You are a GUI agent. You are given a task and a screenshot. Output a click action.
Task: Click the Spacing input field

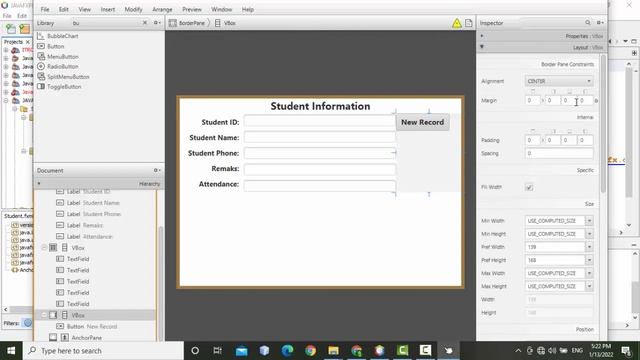tap(559, 153)
